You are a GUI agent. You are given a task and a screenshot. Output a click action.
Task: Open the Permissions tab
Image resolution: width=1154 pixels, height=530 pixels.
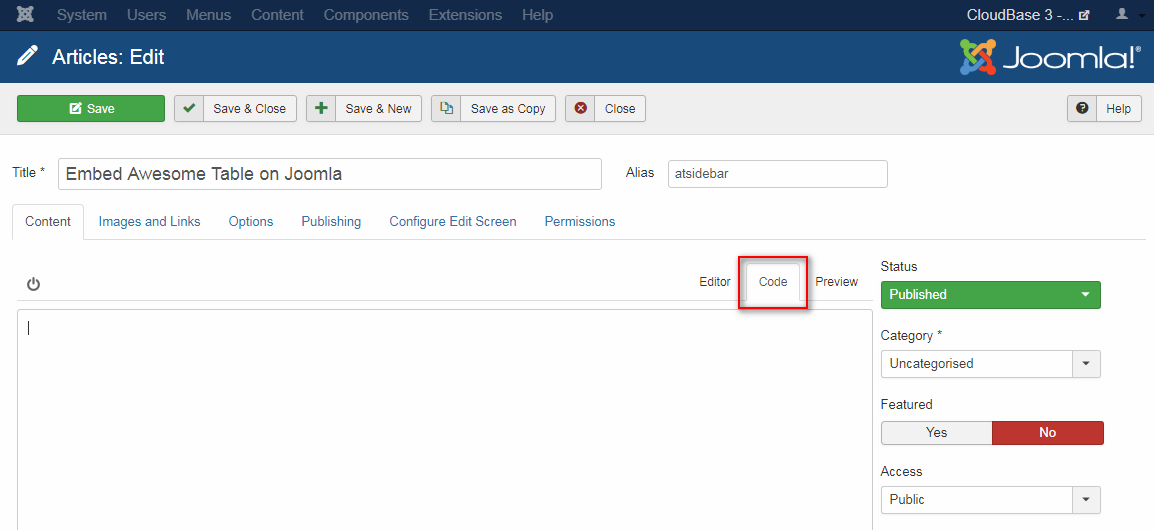tap(580, 222)
